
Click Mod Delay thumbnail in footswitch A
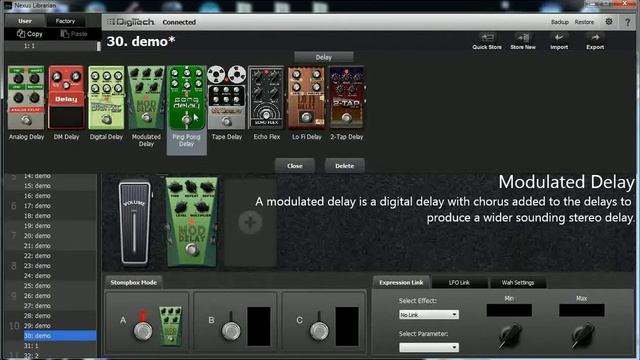pyautogui.click(x=170, y=326)
